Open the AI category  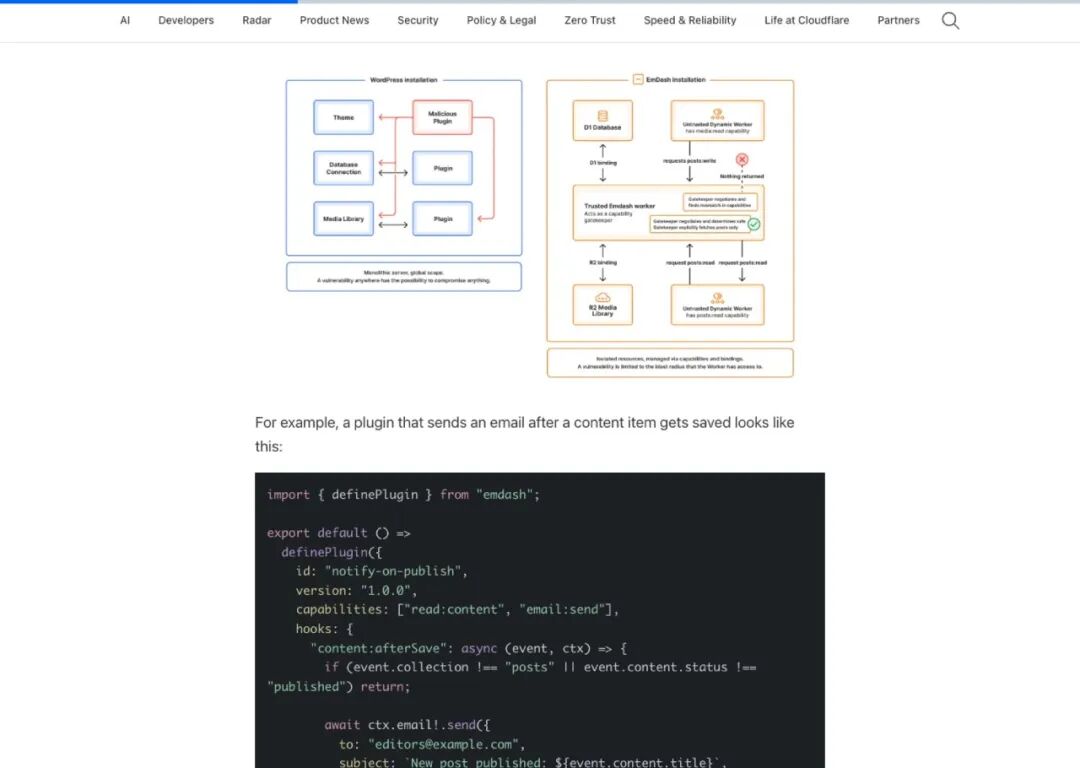coord(125,21)
